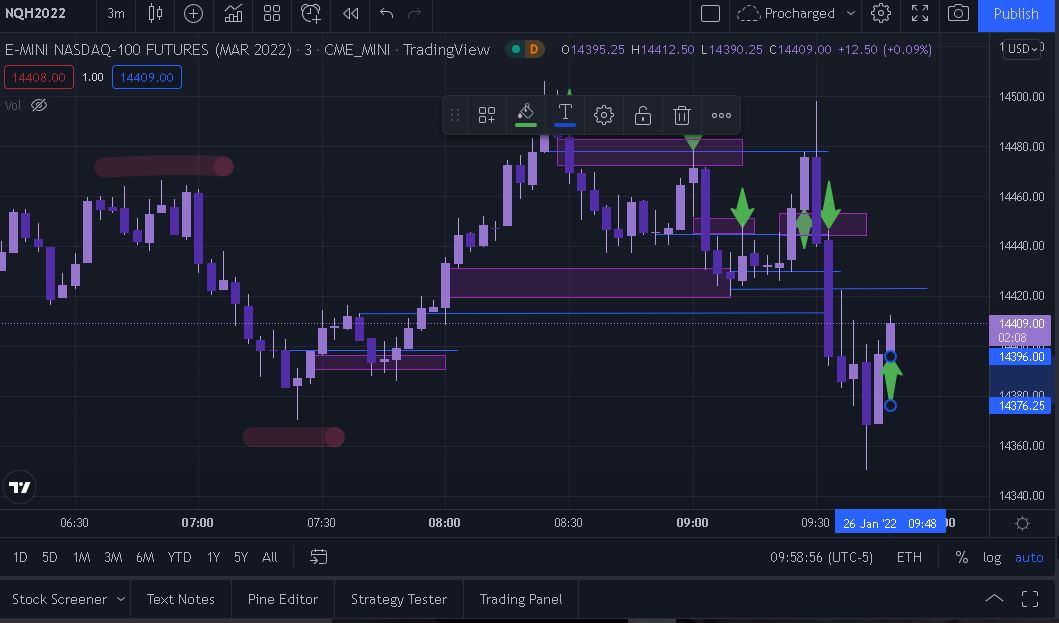Screen dimensions: 1059x623
Task: Open more drawing options menu
Action: coord(721,116)
